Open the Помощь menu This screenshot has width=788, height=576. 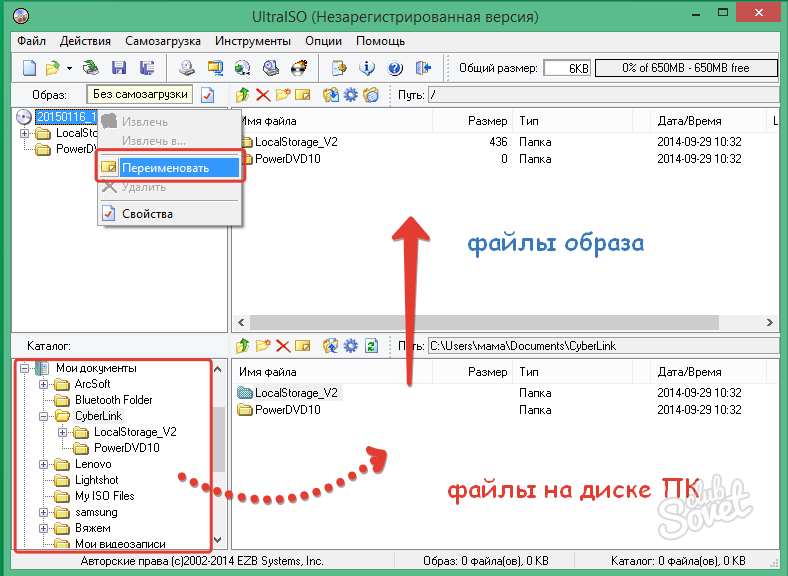pos(380,41)
